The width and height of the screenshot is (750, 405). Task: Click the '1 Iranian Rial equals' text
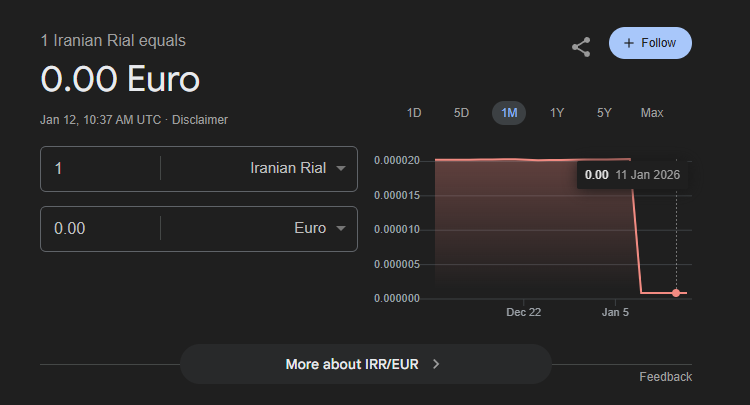113,41
